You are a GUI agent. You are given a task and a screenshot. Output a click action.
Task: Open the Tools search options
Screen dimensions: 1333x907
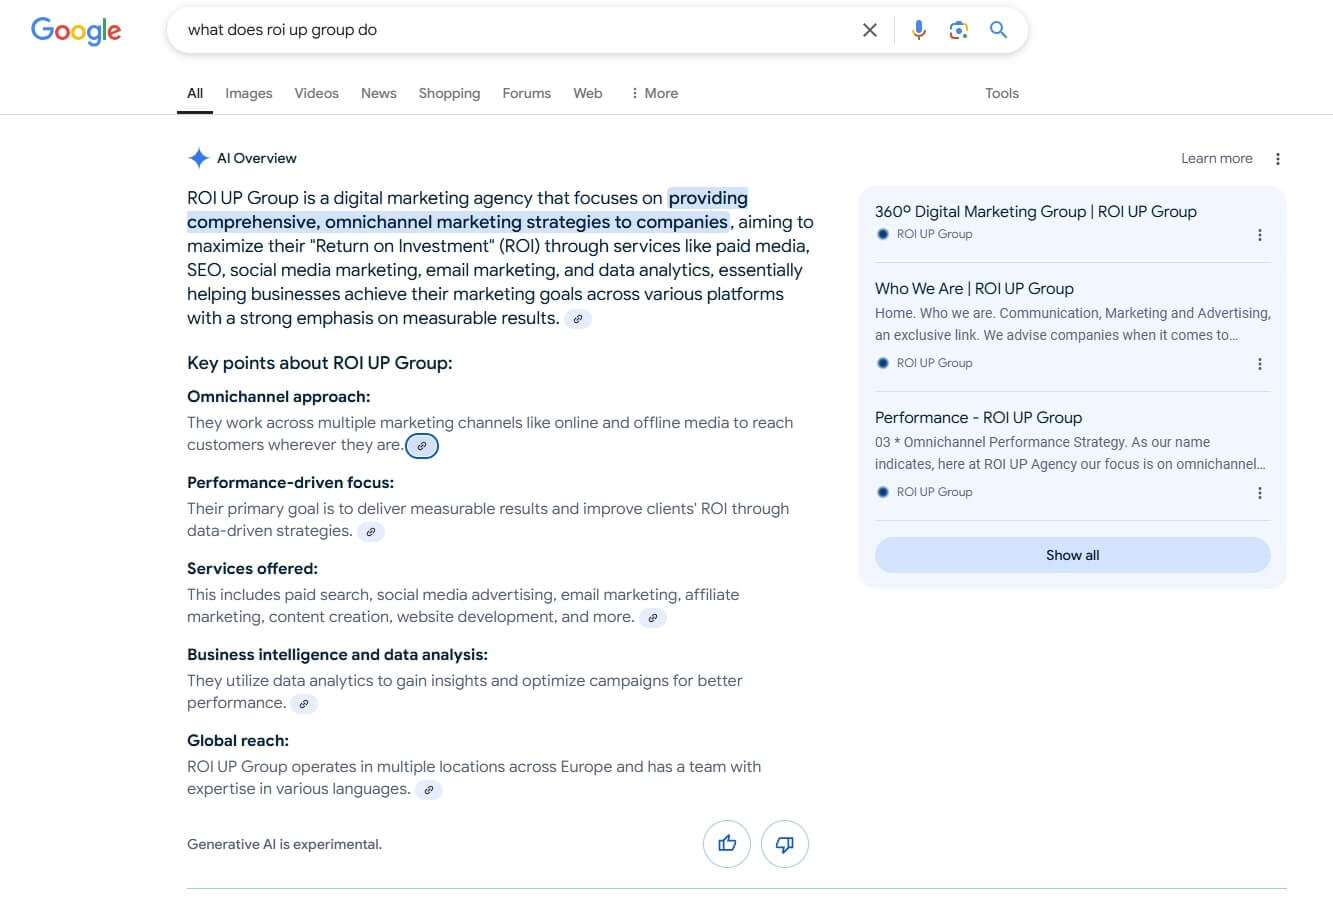pos(1001,93)
